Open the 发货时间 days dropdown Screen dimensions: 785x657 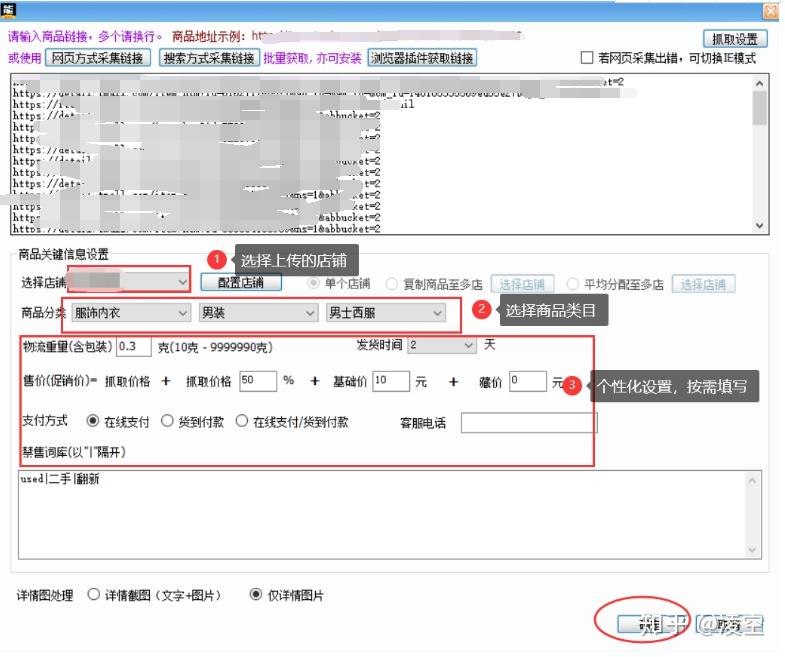click(x=441, y=345)
